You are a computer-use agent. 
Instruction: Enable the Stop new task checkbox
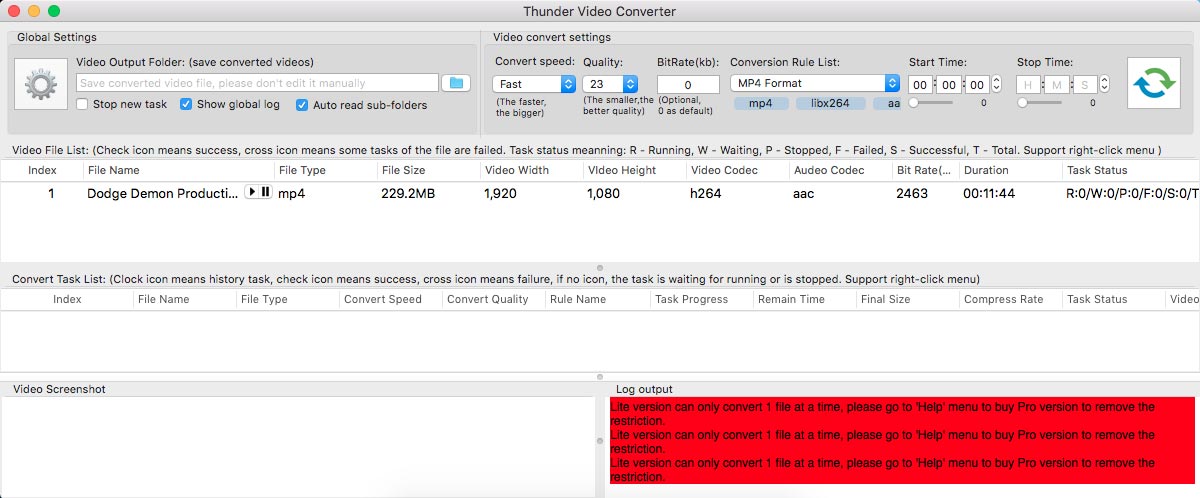(x=82, y=104)
